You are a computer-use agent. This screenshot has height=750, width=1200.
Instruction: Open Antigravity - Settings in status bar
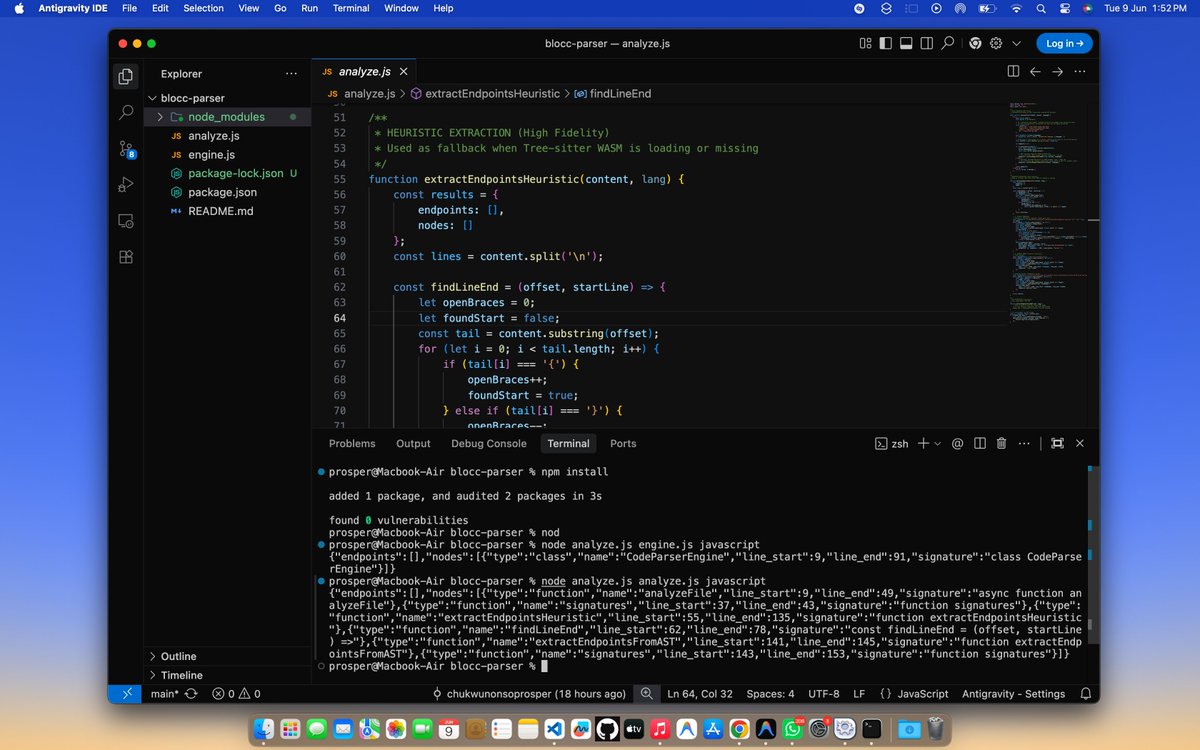(1013, 694)
